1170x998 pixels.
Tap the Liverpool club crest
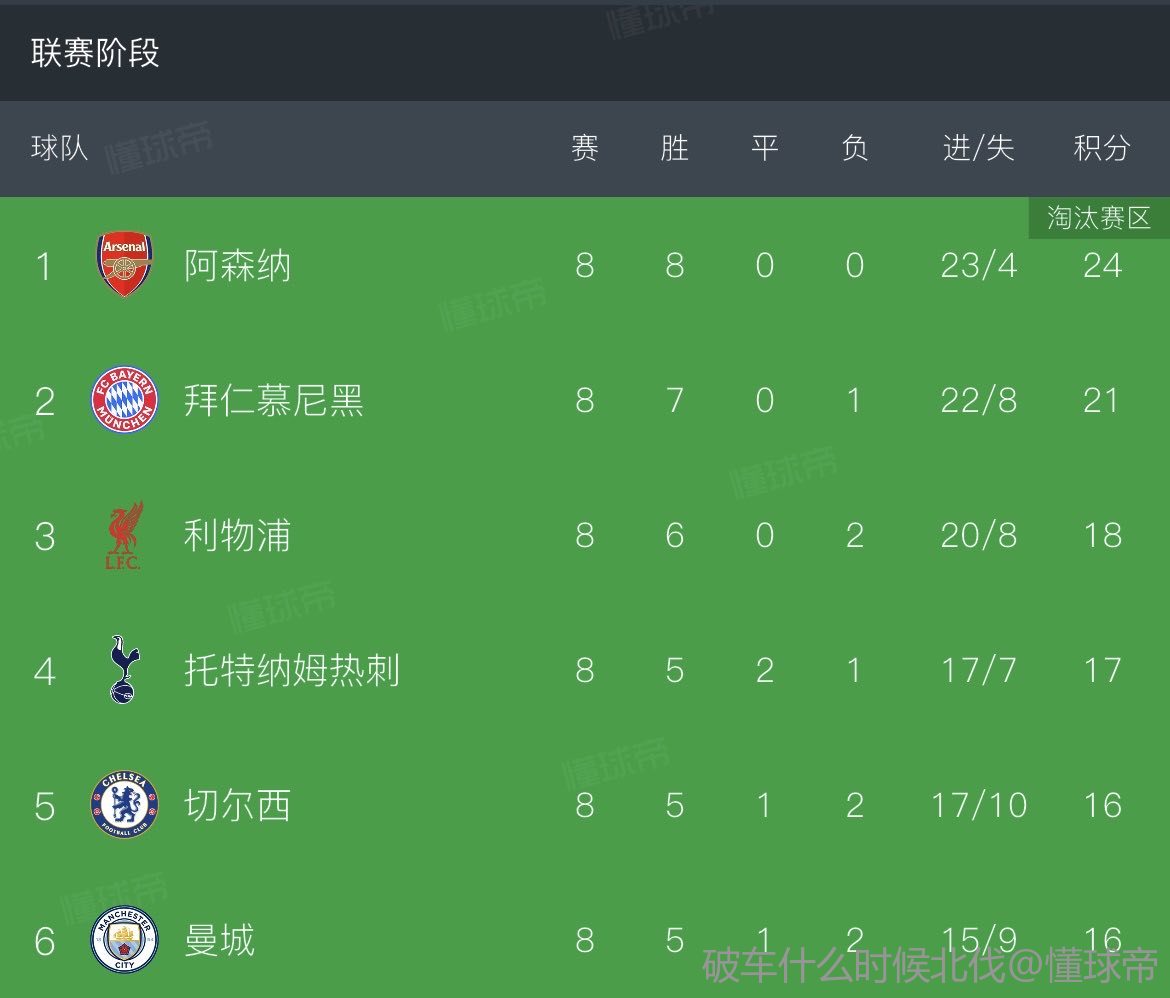click(x=124, y=536)
